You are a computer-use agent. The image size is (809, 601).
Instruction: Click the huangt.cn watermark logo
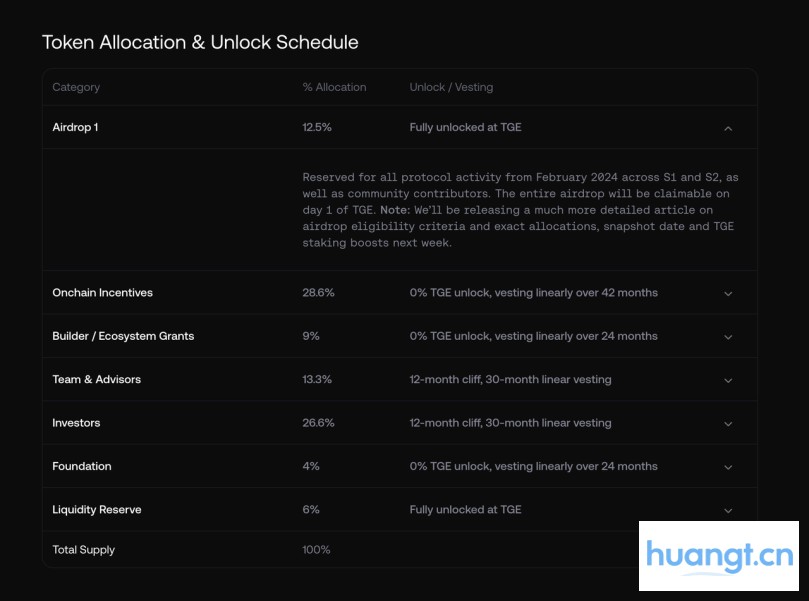[x=719, y=556]
